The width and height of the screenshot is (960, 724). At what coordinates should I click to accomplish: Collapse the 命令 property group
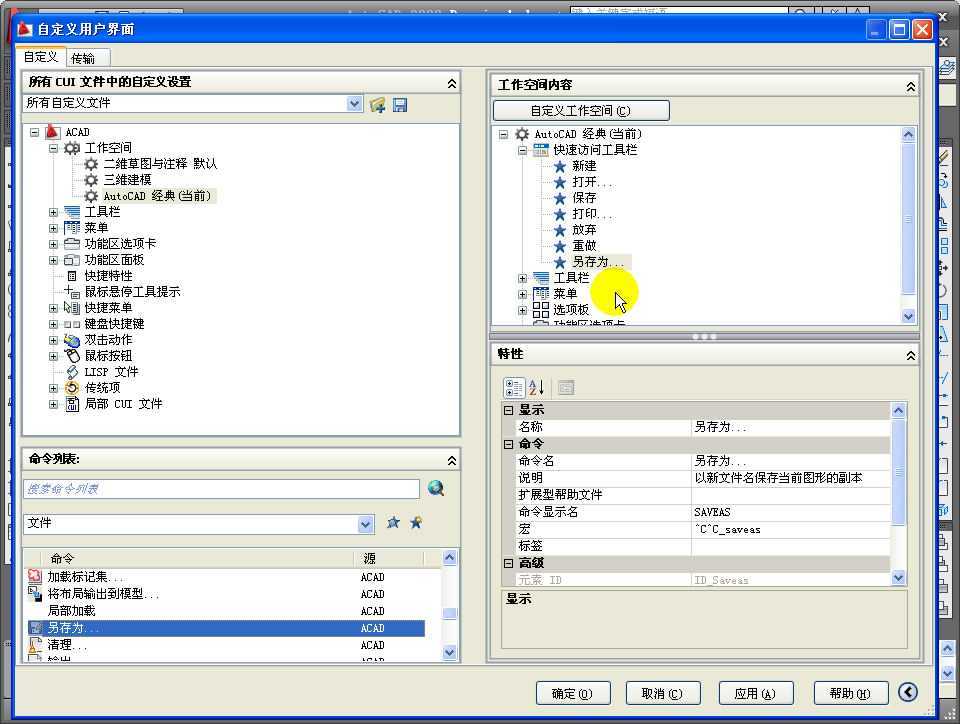(x=508, y=444)
